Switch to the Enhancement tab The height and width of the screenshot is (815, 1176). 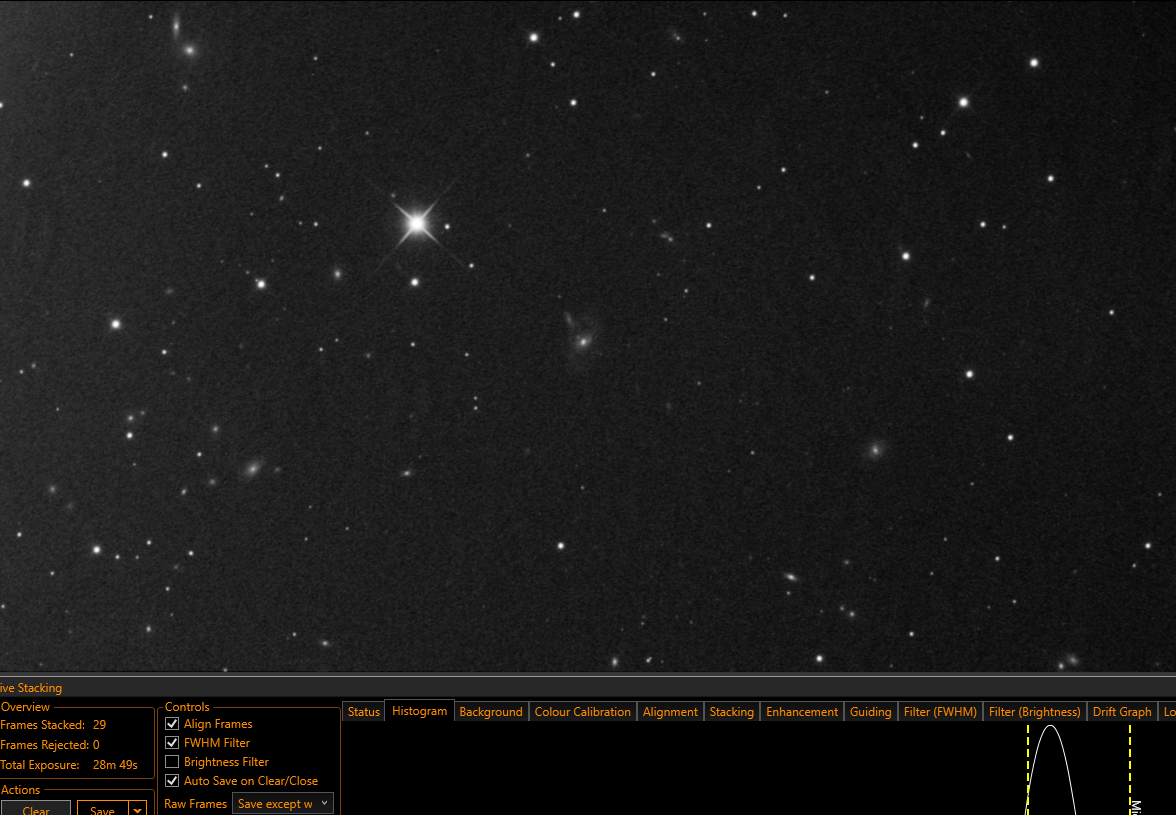(802, 712)
